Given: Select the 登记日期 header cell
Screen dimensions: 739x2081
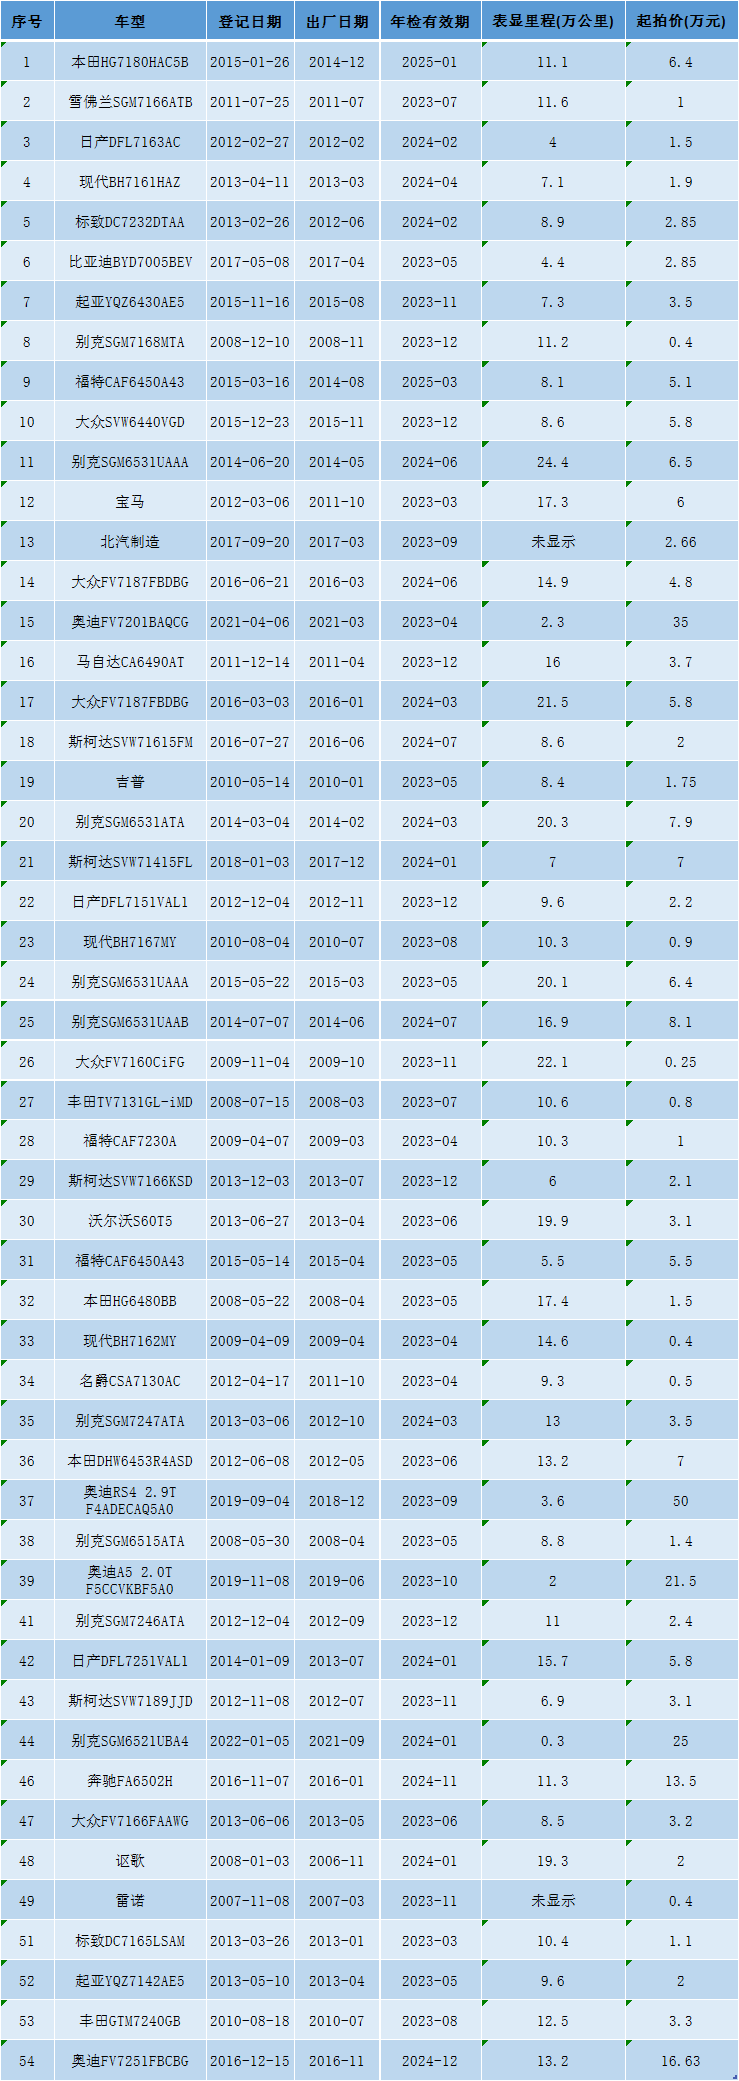Looking at the screenshot, I should pos(250,21).
